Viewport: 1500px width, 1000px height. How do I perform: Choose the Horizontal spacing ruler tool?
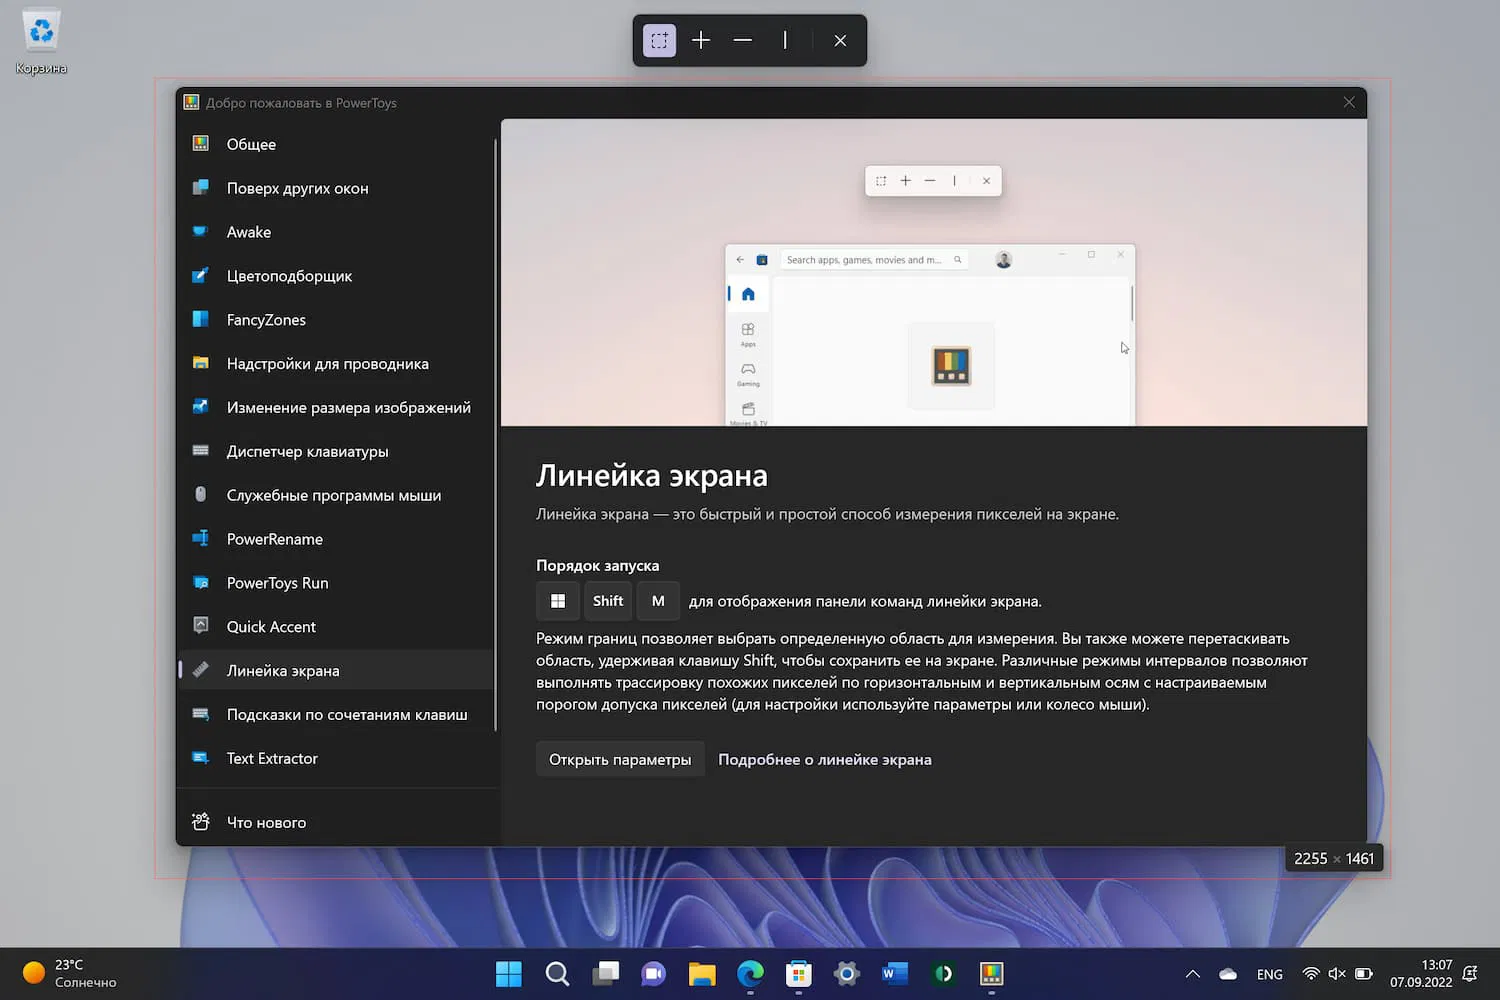pyautogui.click(x=743, y=41)
